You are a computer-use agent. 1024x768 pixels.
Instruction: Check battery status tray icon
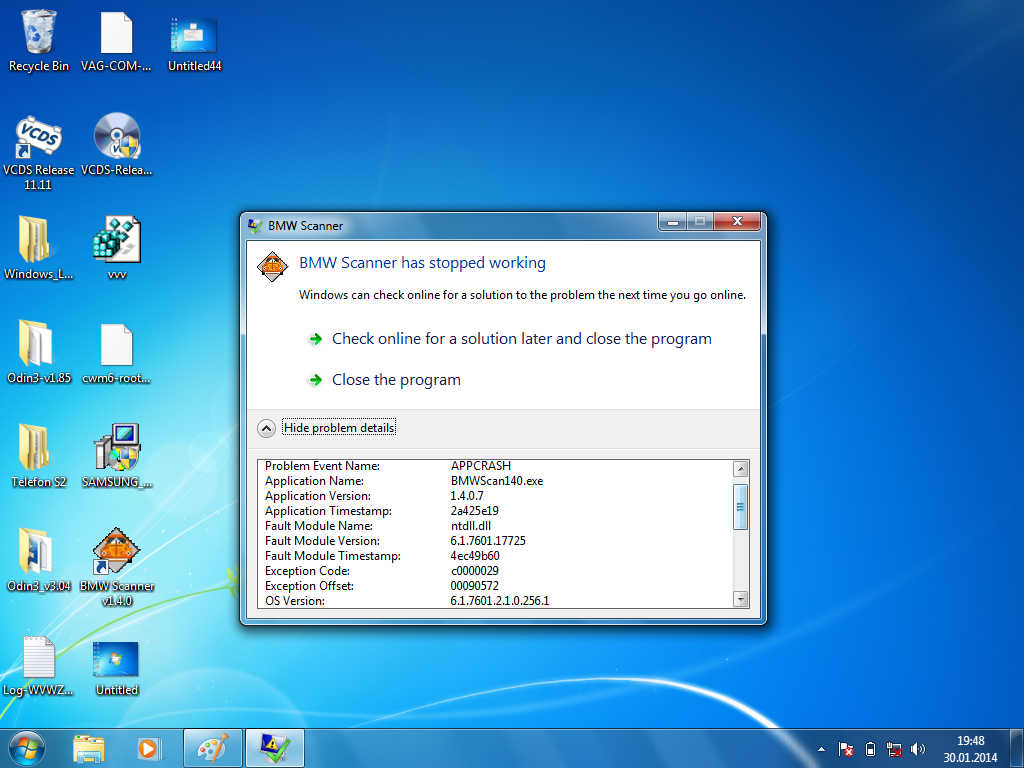[x=870, y=749]
